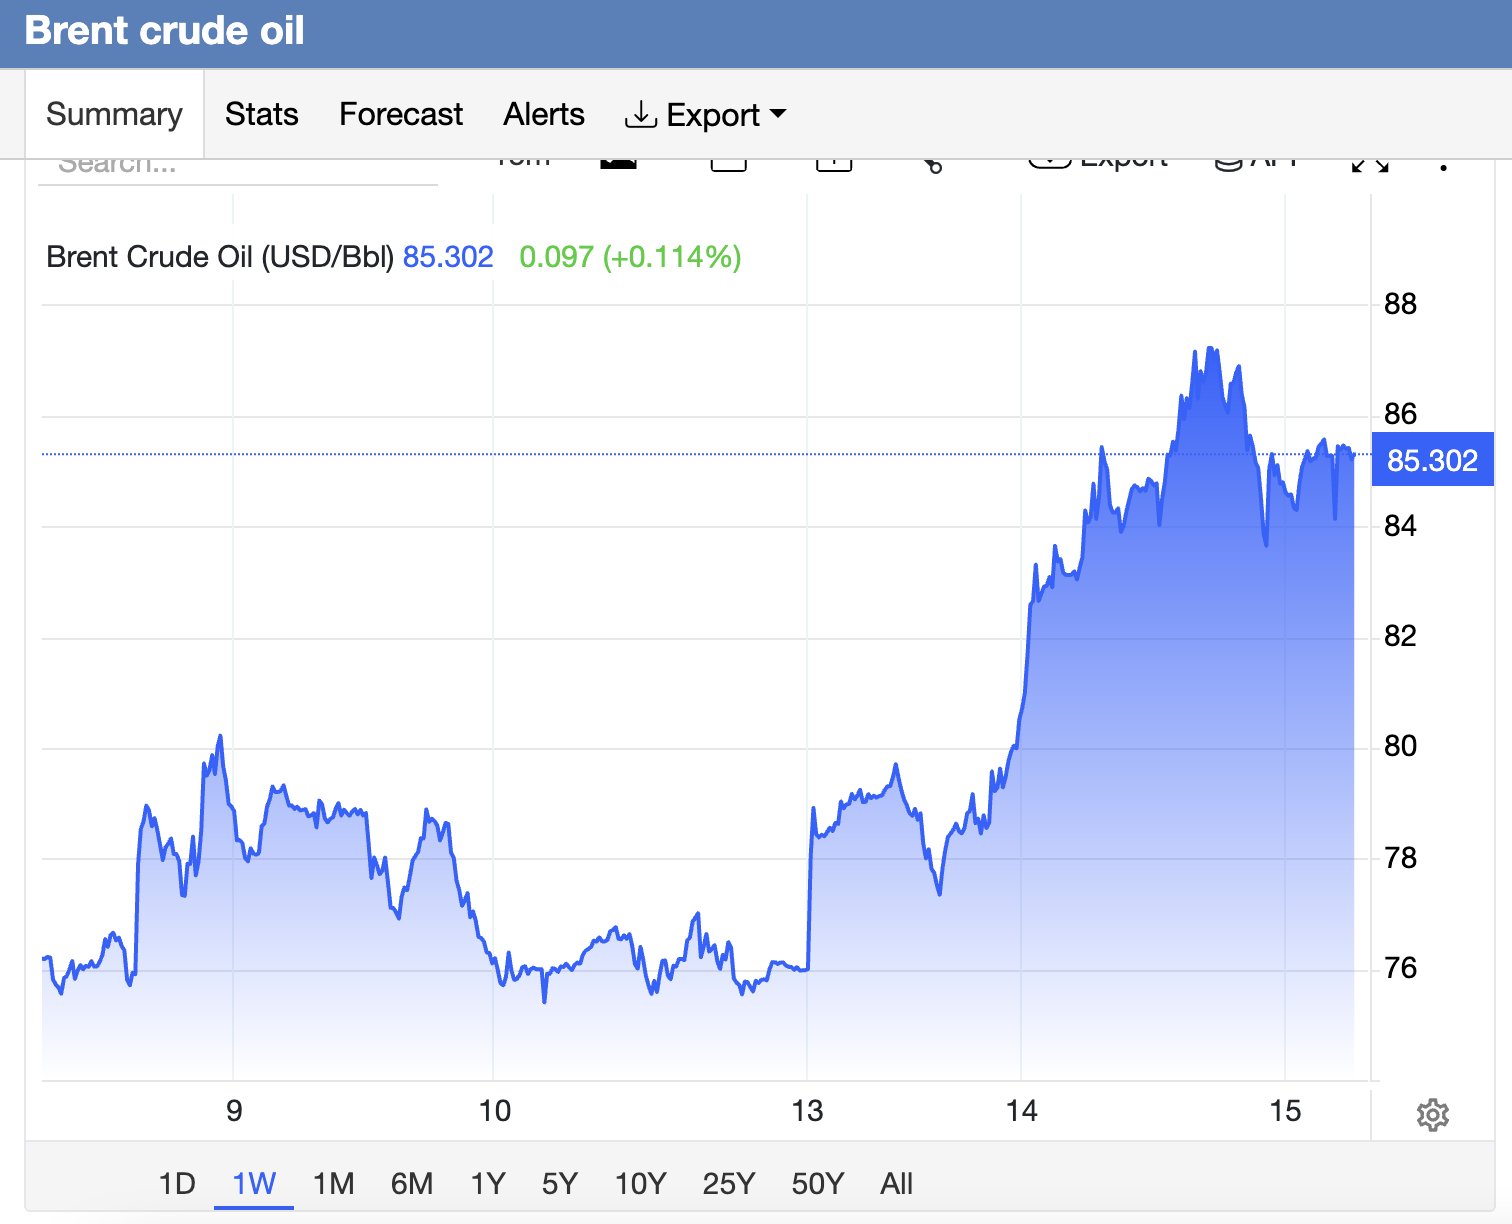Open the Export dropdown caret
This screenshot has height=1224, width=1512.
pos(778,115)
